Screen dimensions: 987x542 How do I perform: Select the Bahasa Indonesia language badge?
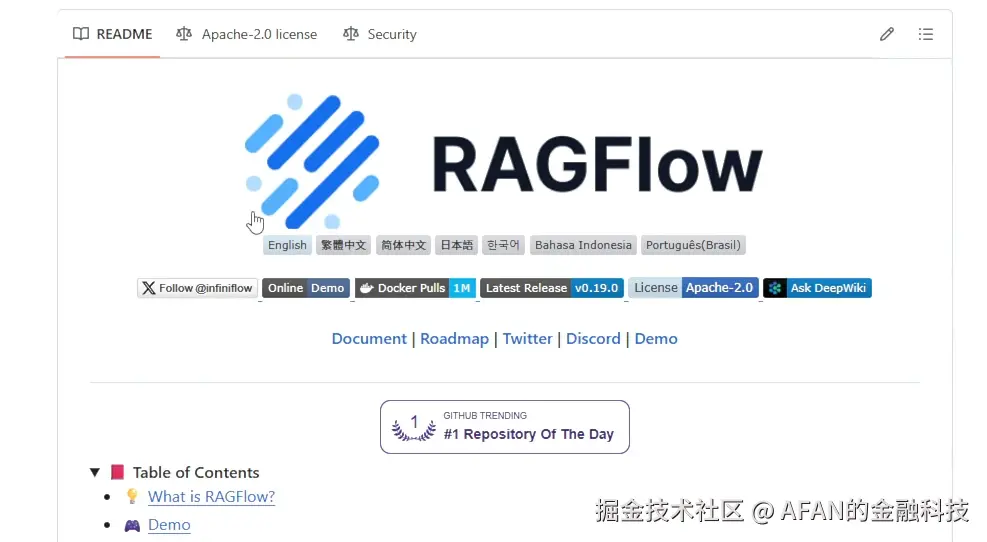[583, 245]
